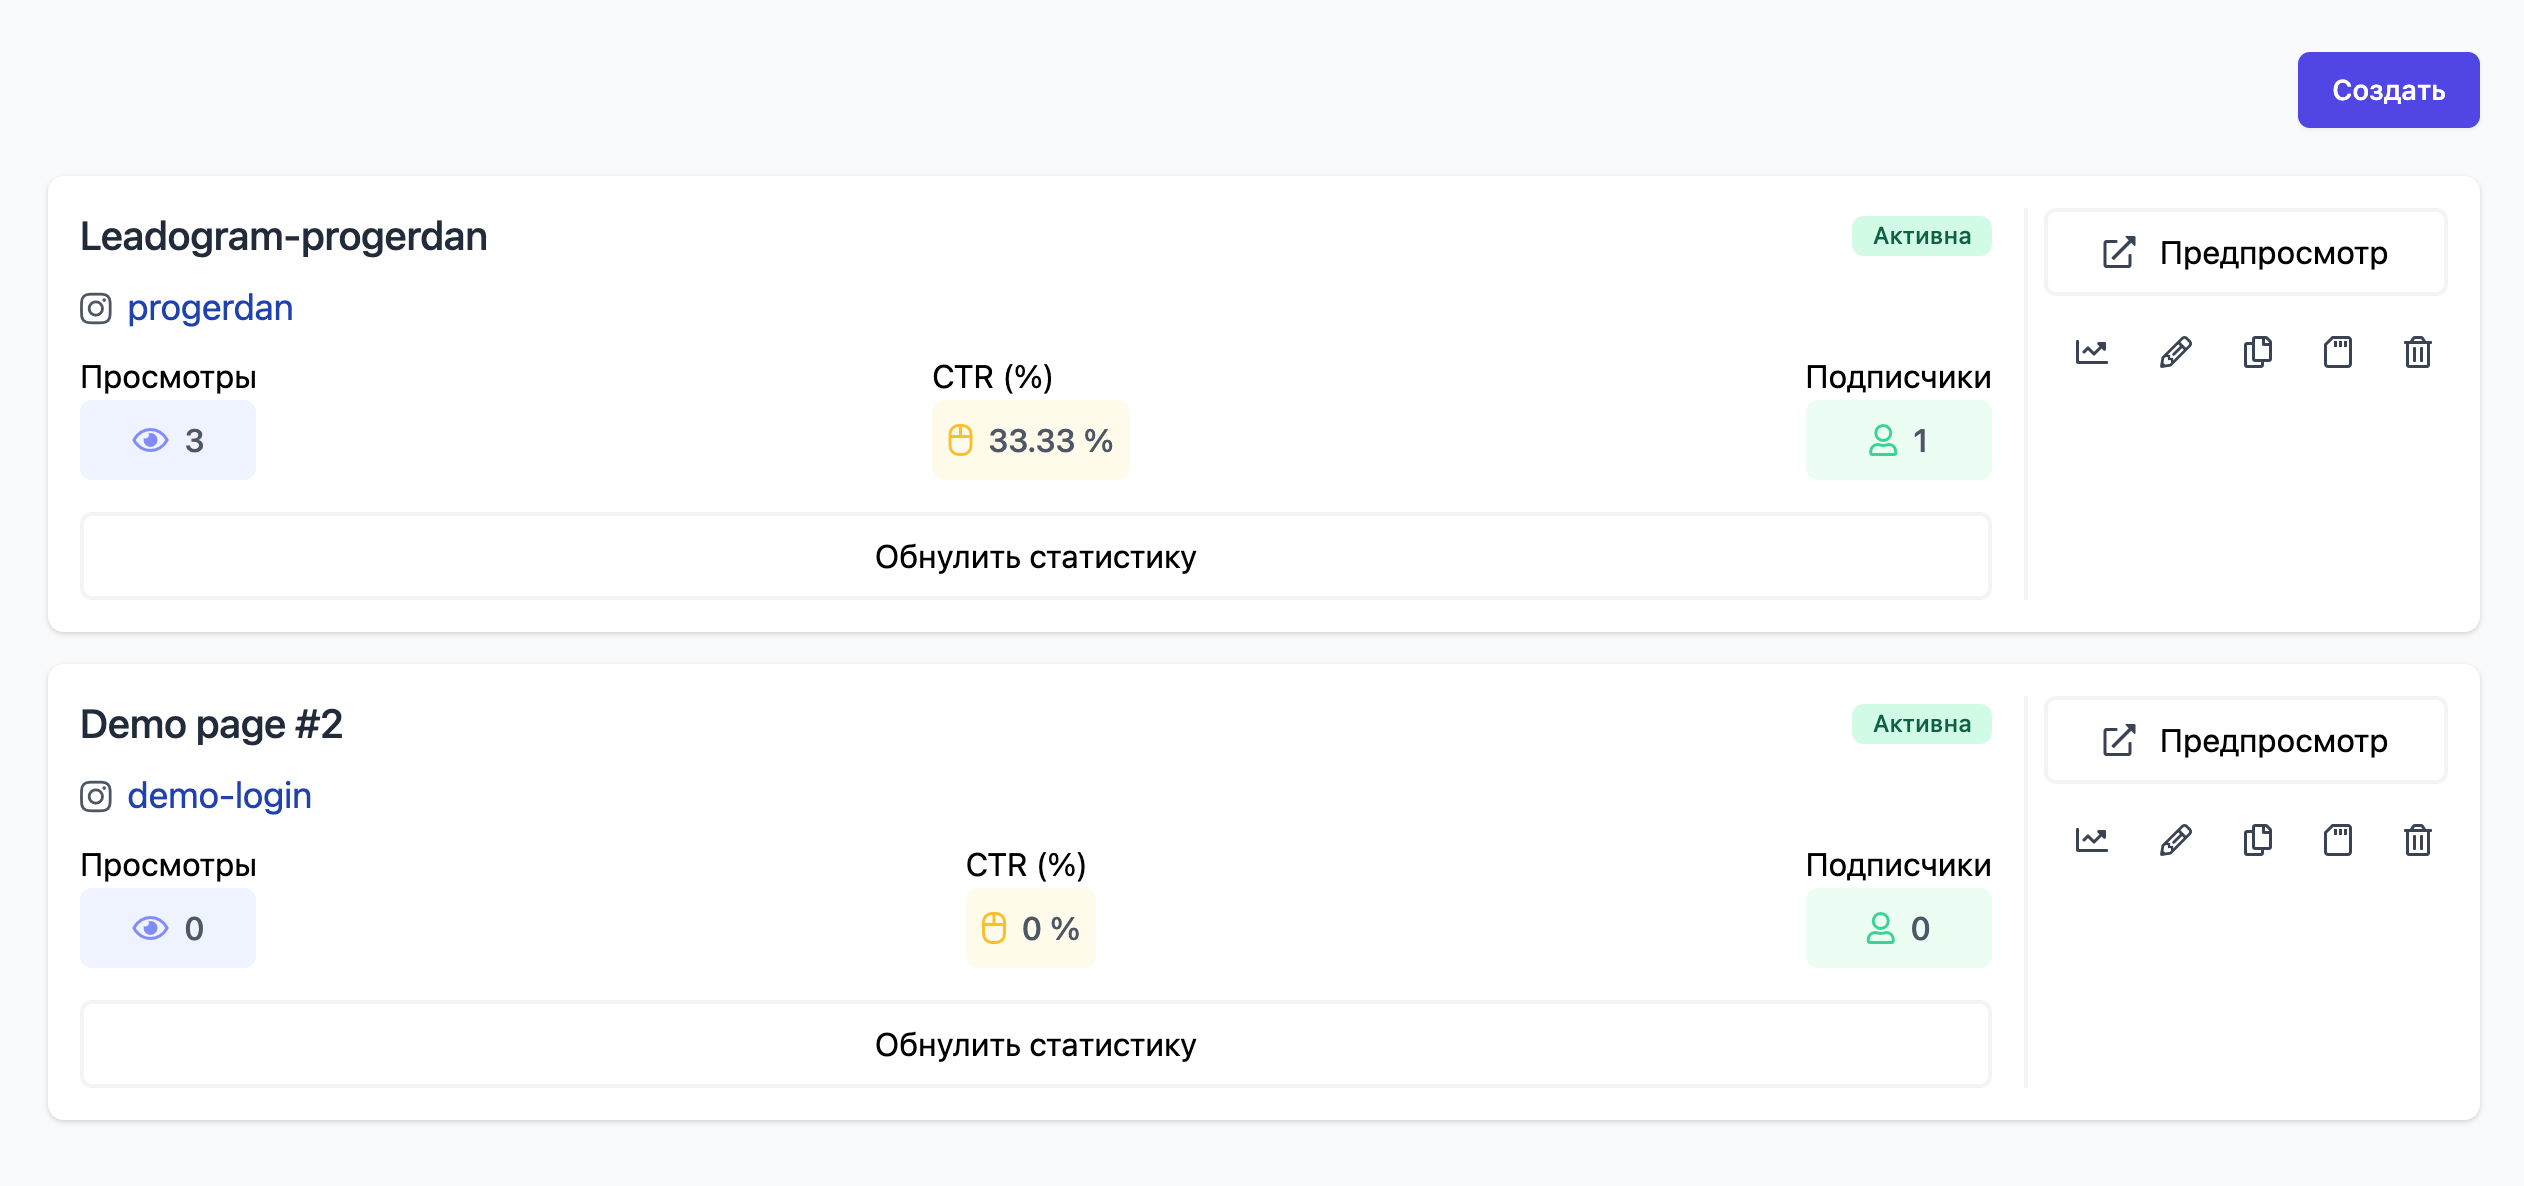Image resolution: width=2524 pixels, height=1186 pixels.
Task: Click the Активна badge on Leadogram-progerdan
Action: (x=1921, y=236)
